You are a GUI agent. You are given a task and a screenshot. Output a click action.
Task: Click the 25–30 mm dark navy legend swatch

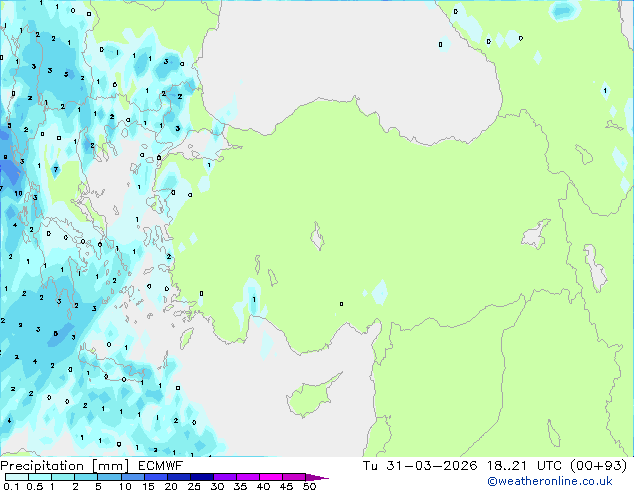(201, 477)
